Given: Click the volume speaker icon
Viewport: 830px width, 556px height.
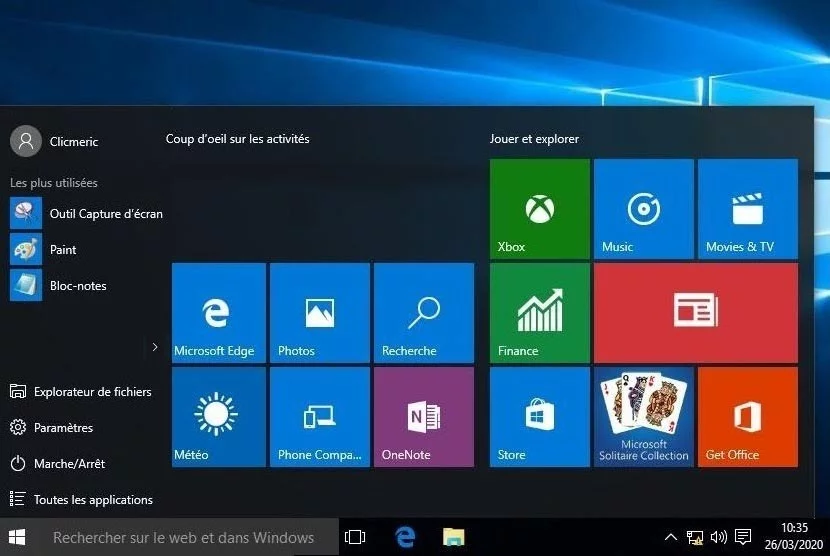Looking at the screenshot, I should click(x=718, y=537).
